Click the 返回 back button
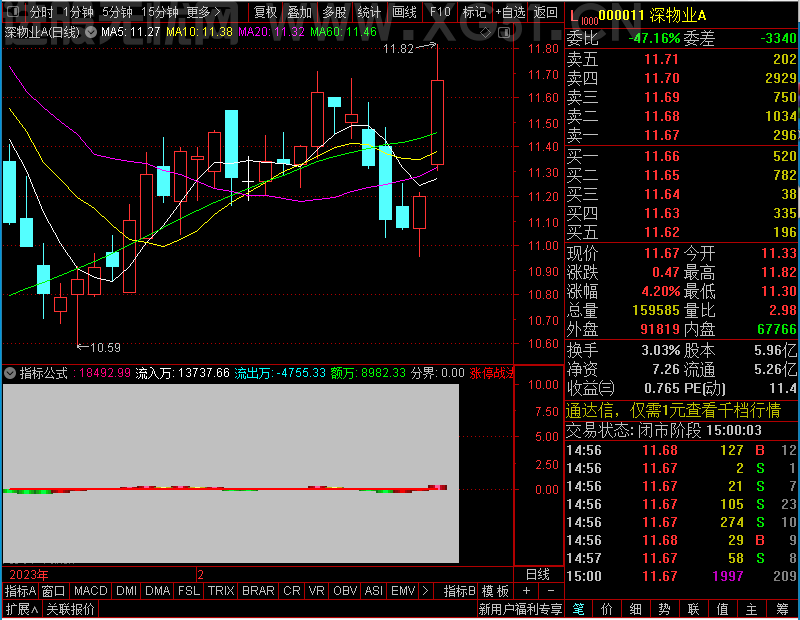 (x=545, y=12)
